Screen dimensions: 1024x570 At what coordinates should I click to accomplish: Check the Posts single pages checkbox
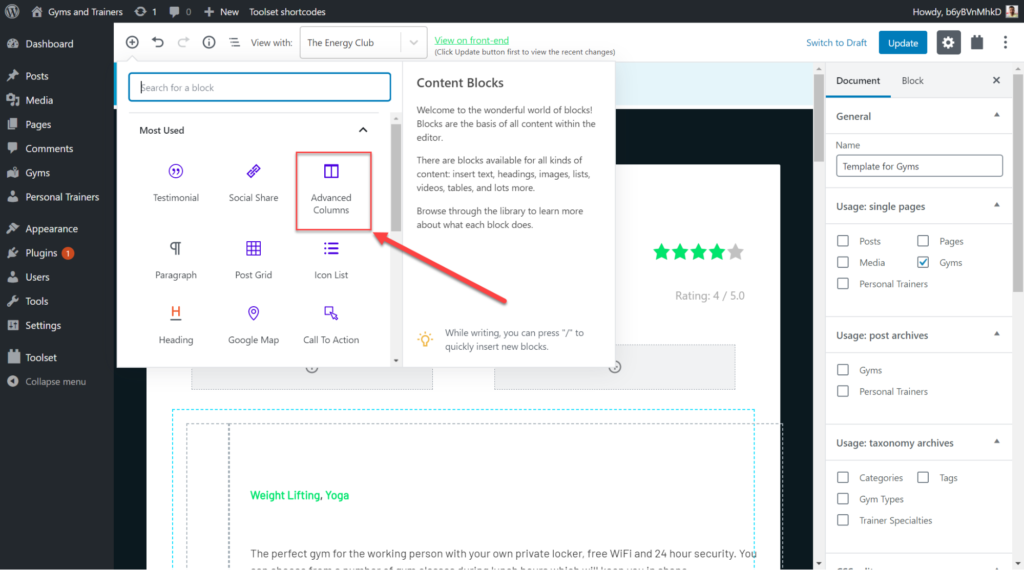tap(843, 241)
